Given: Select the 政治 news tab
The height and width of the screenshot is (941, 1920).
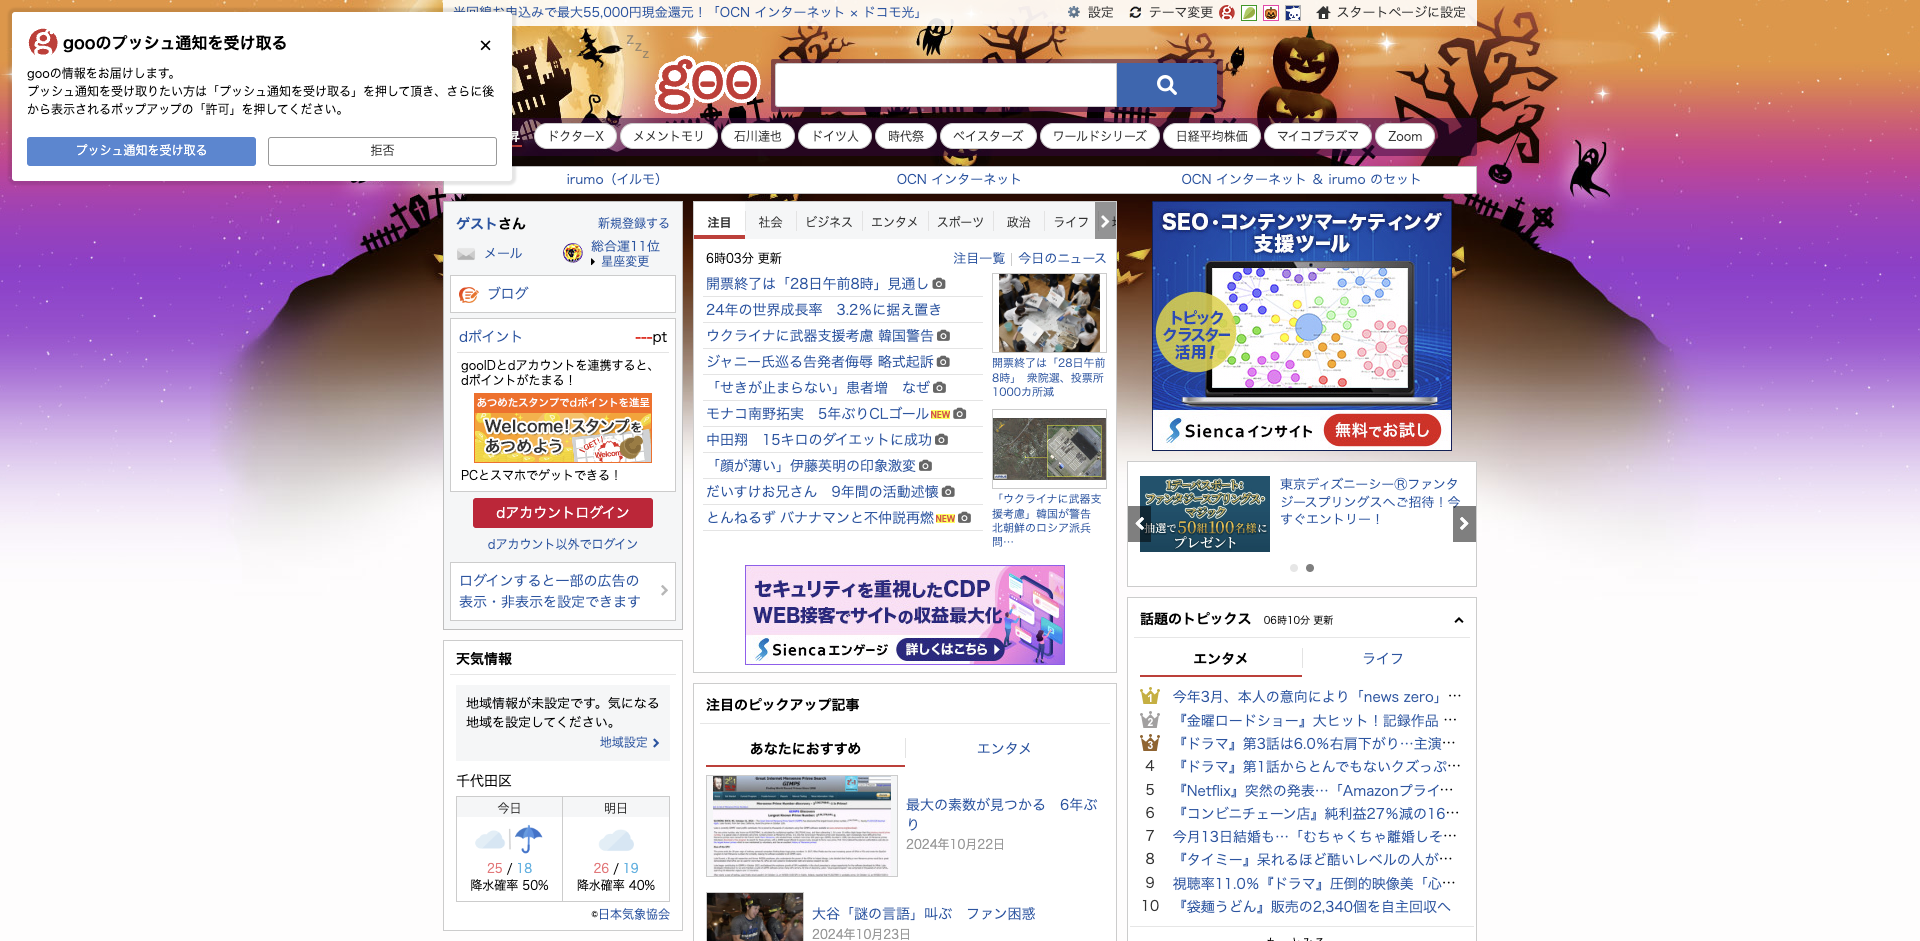Looking at the screenshot, I should point(1018,222).
